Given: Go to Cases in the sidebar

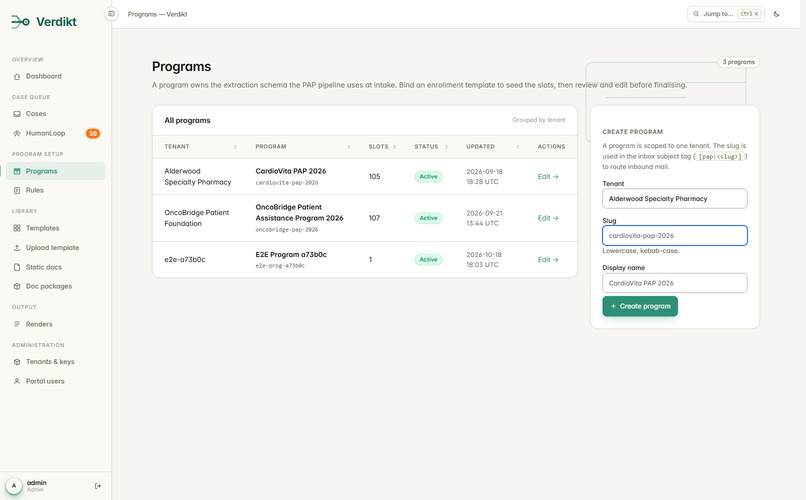Looking at the screenshot, I should click(56, 114).
